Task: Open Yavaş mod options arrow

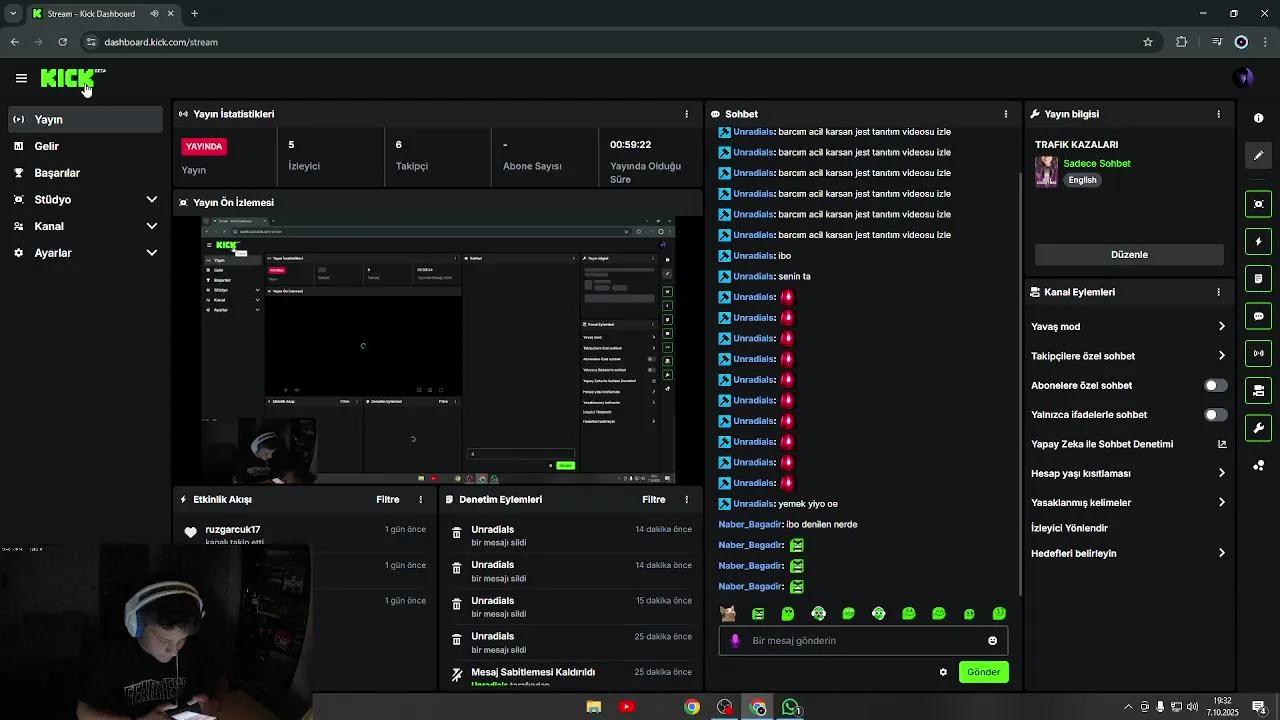Action: (x=1221, y=327)
